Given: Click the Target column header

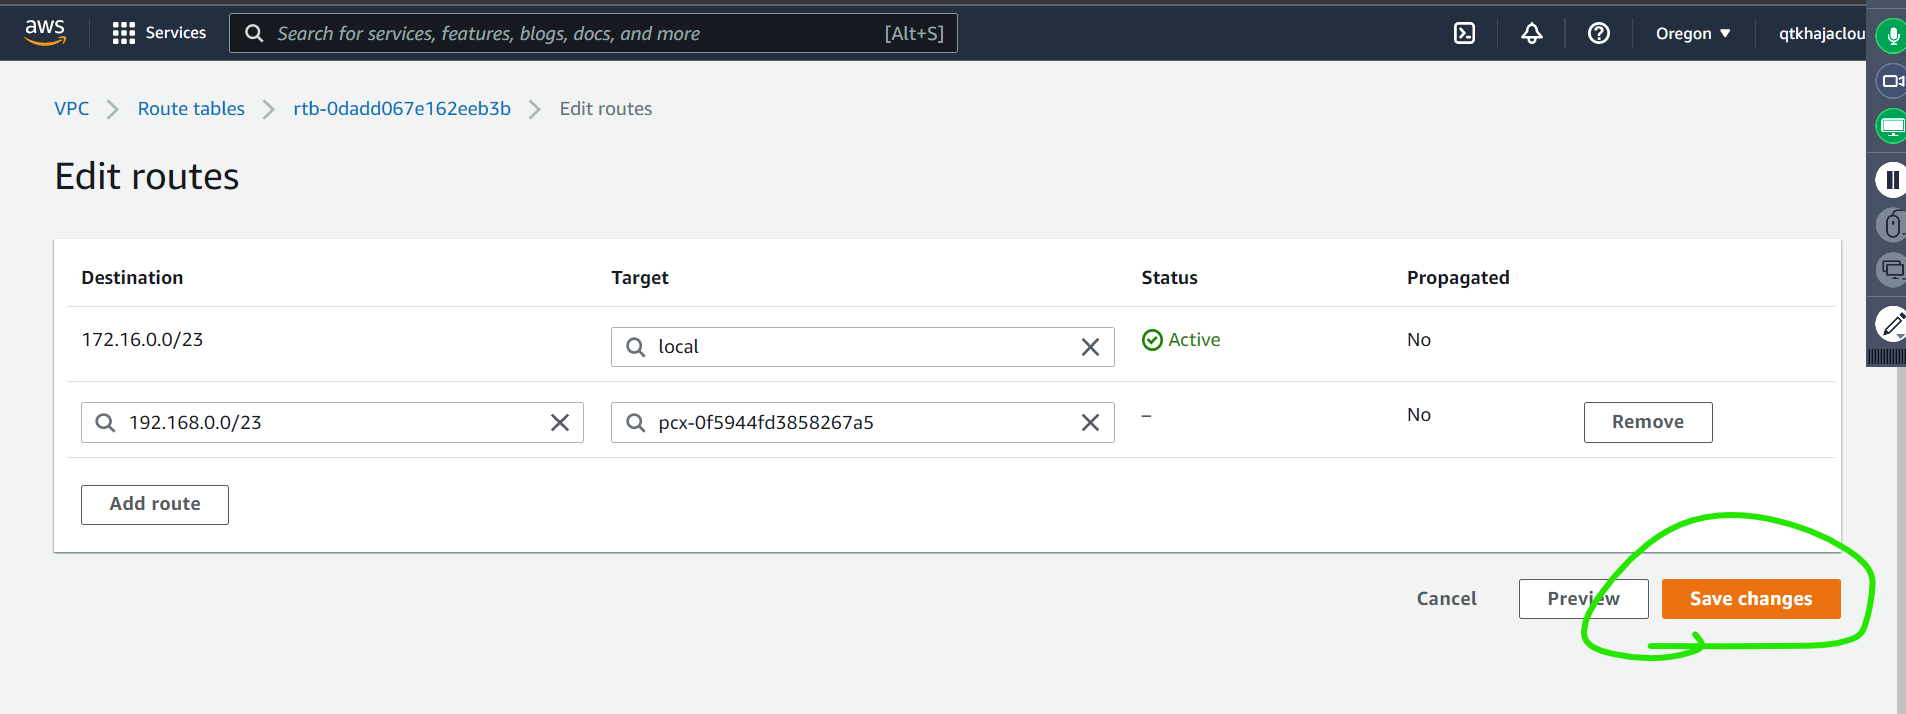Looking at the screenshot, I should click(640, 278).
